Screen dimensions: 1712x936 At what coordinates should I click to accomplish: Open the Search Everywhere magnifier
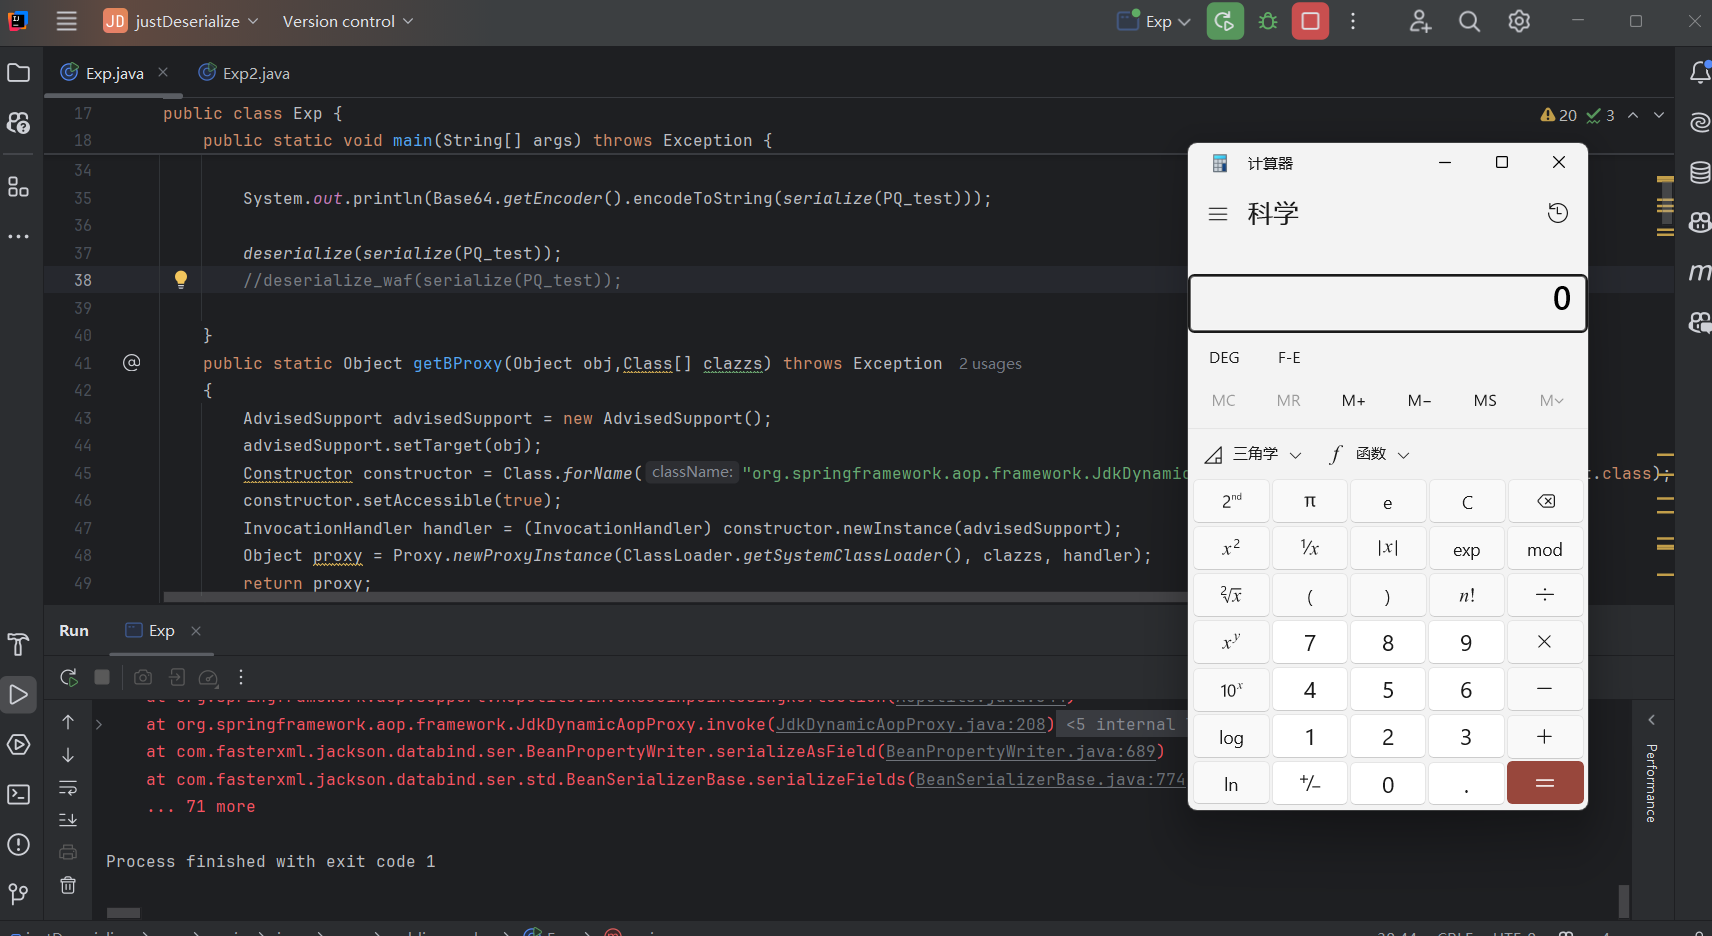tap(1469, 21)
